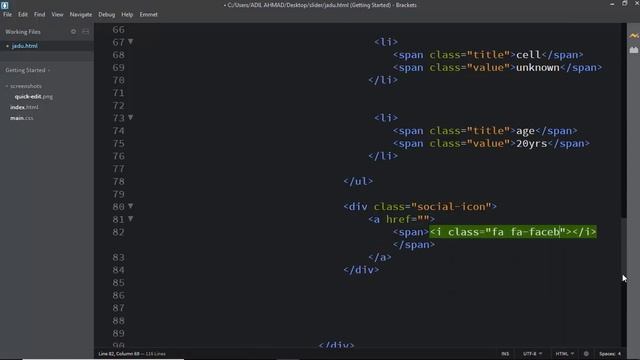640x360 pixels.
Task: Open the Edit menu
Action: click(23, 14)
